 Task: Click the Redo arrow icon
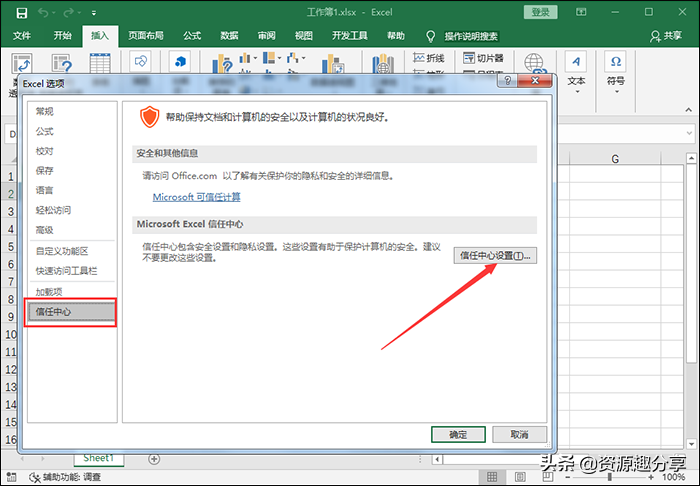(68, 13)
